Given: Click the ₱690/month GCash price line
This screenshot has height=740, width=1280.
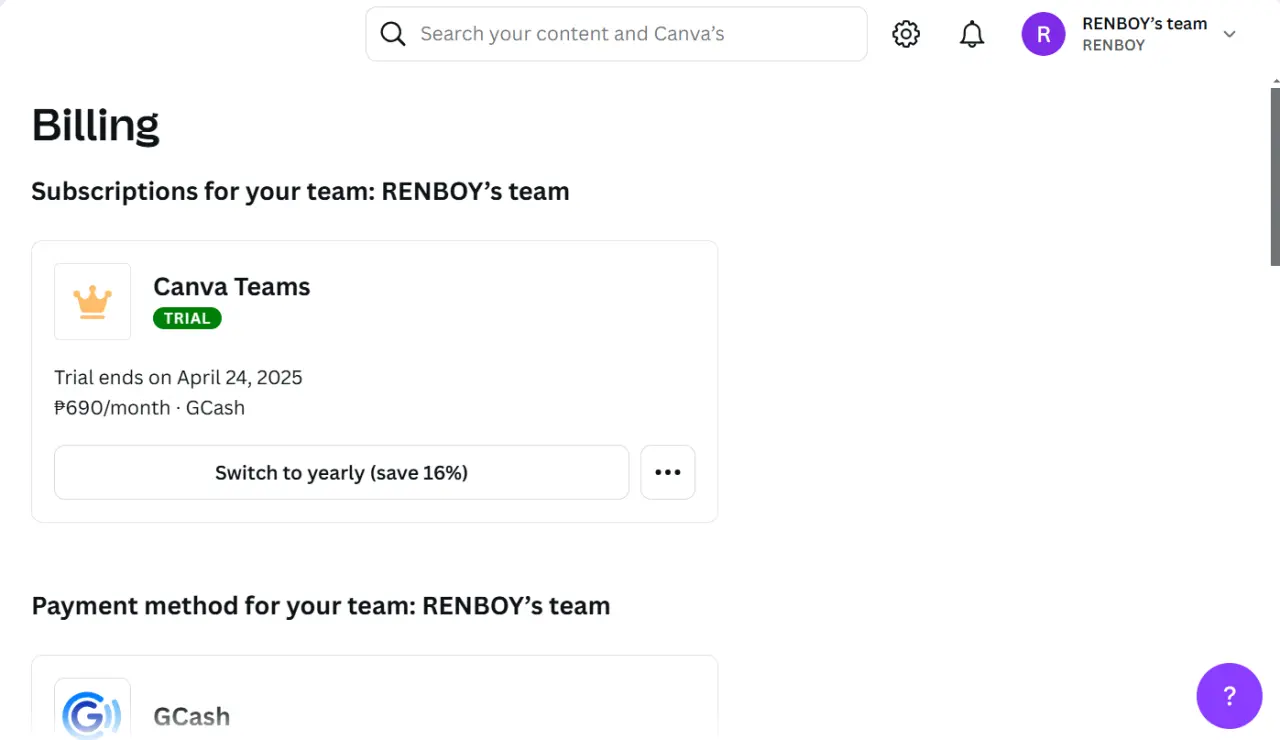Looking at the screenshot, I should pos(150,408).
